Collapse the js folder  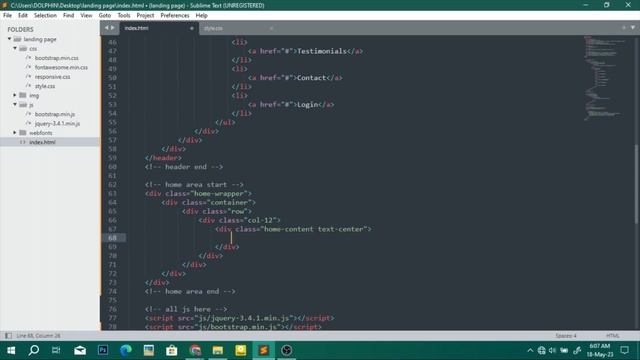click(x=15, y=104)
